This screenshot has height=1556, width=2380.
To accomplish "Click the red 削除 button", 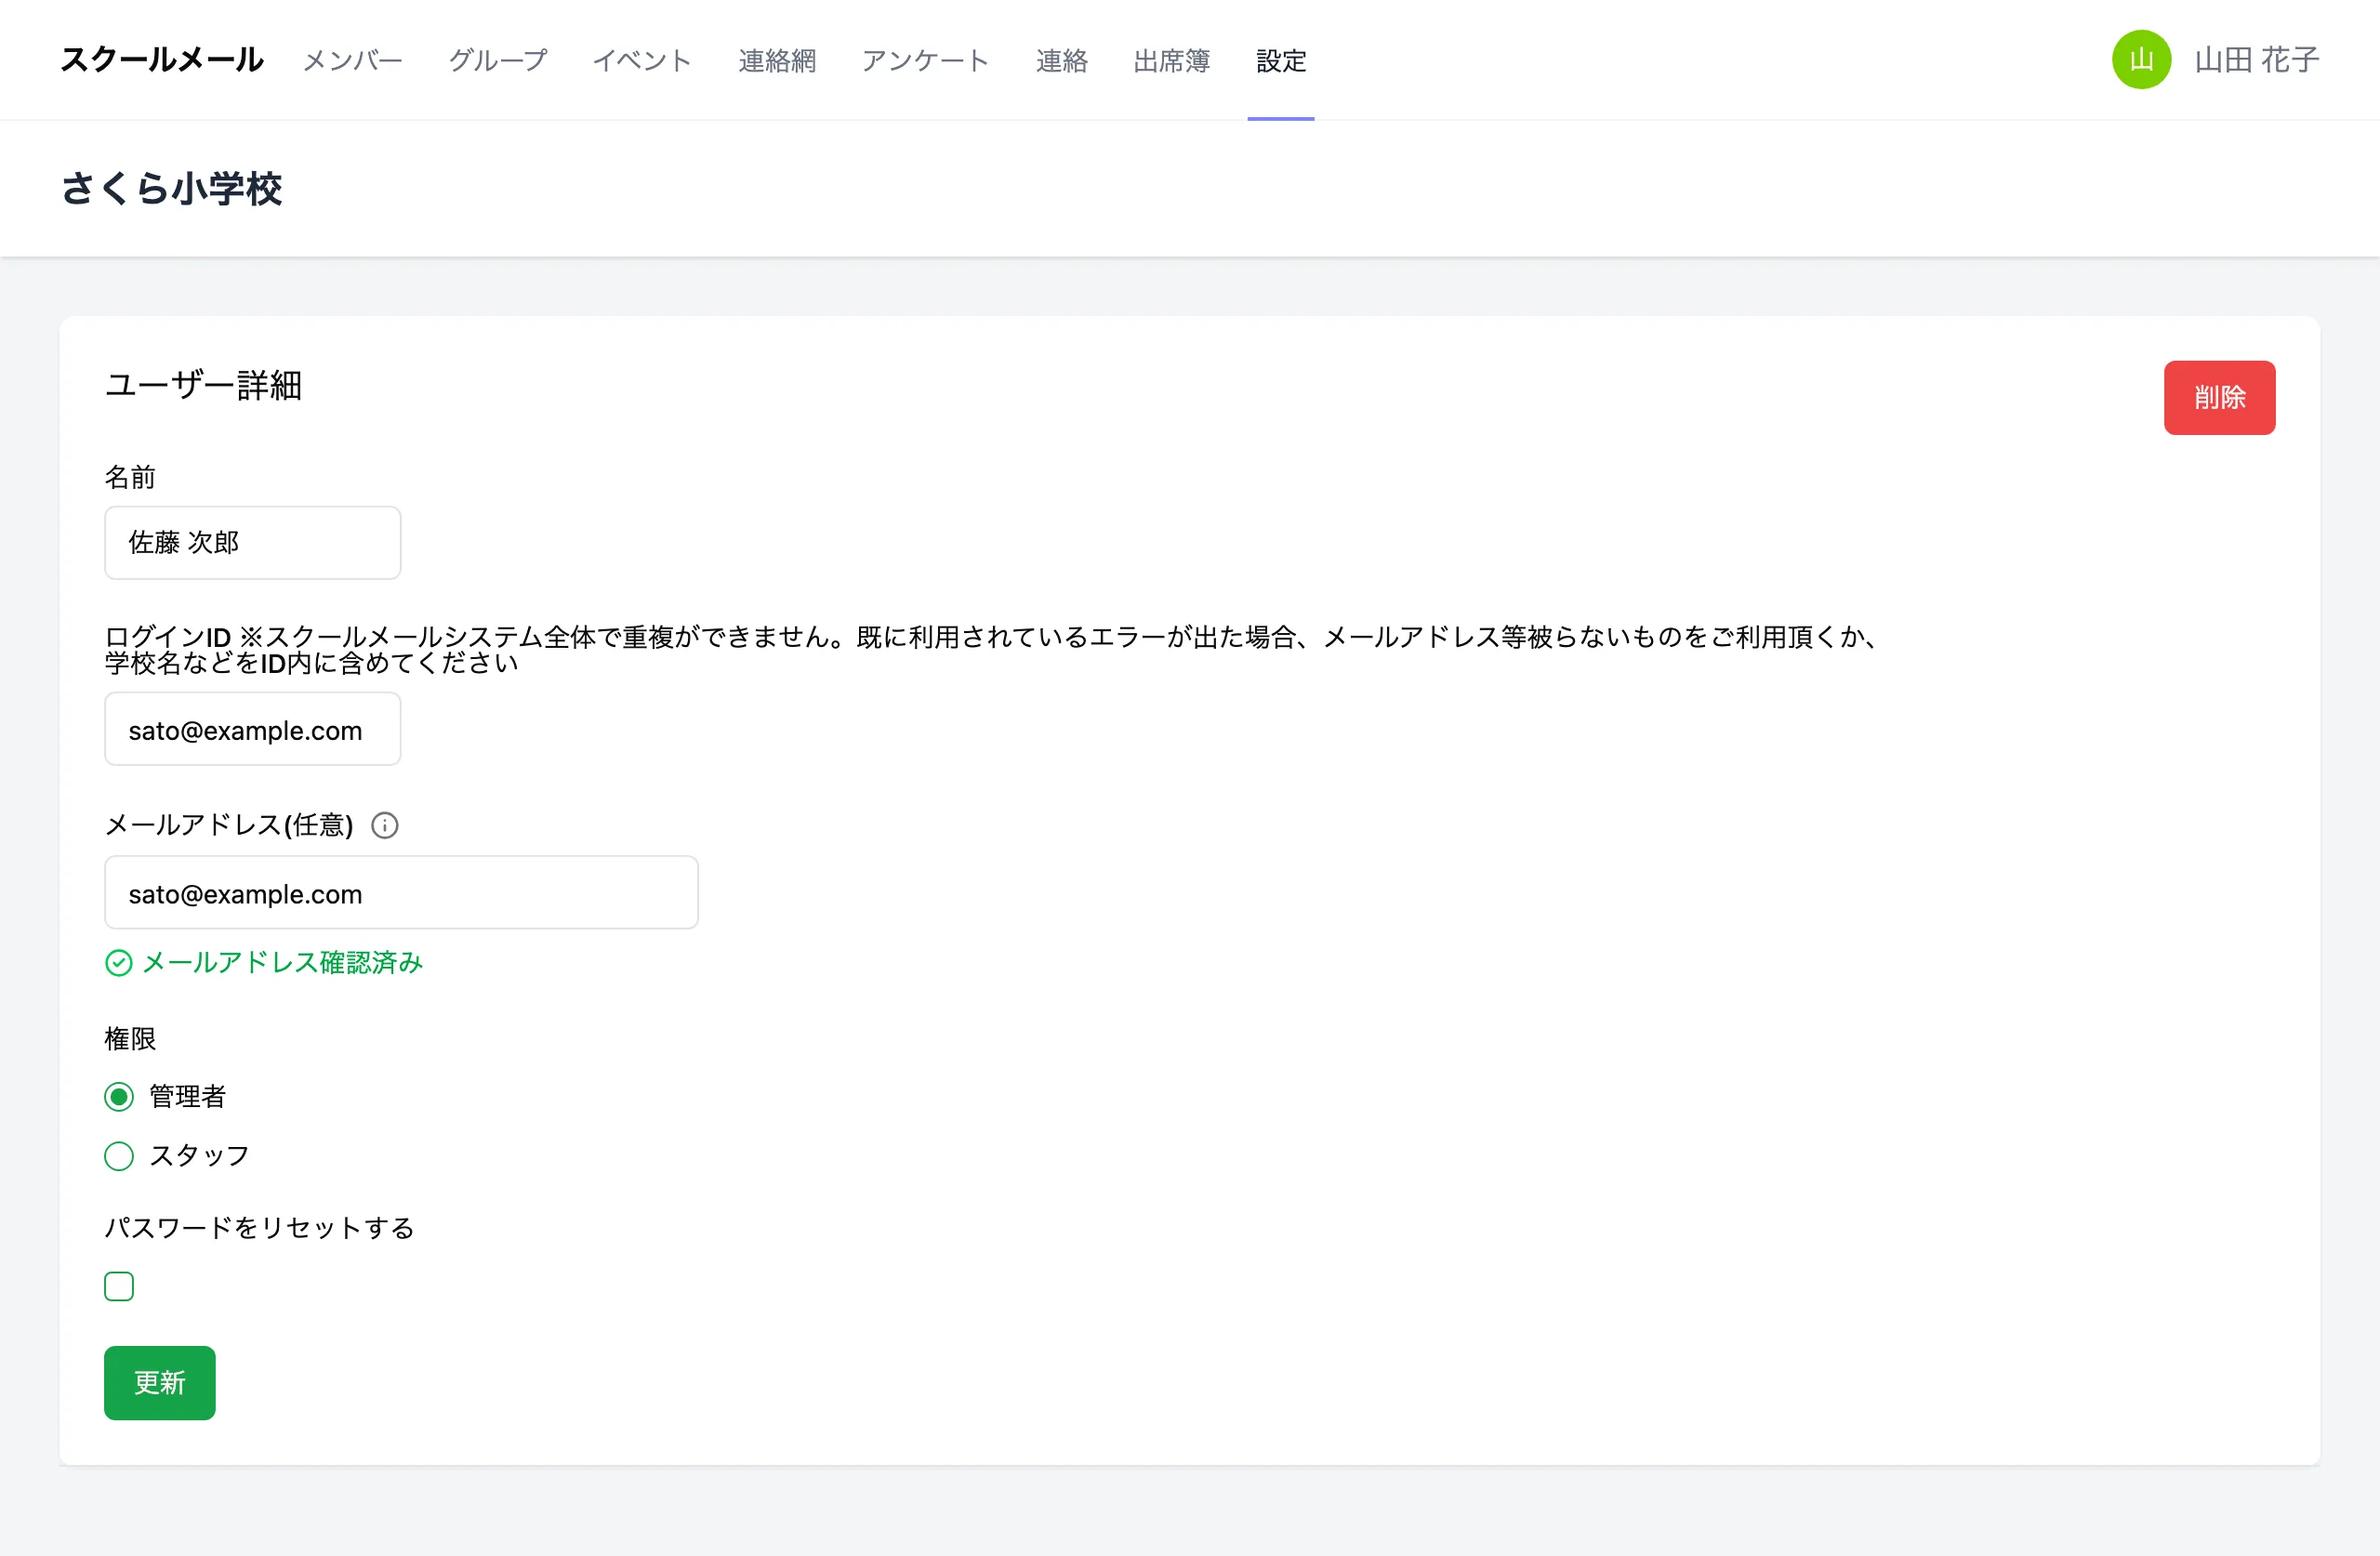I will (x=2219, y=398).
